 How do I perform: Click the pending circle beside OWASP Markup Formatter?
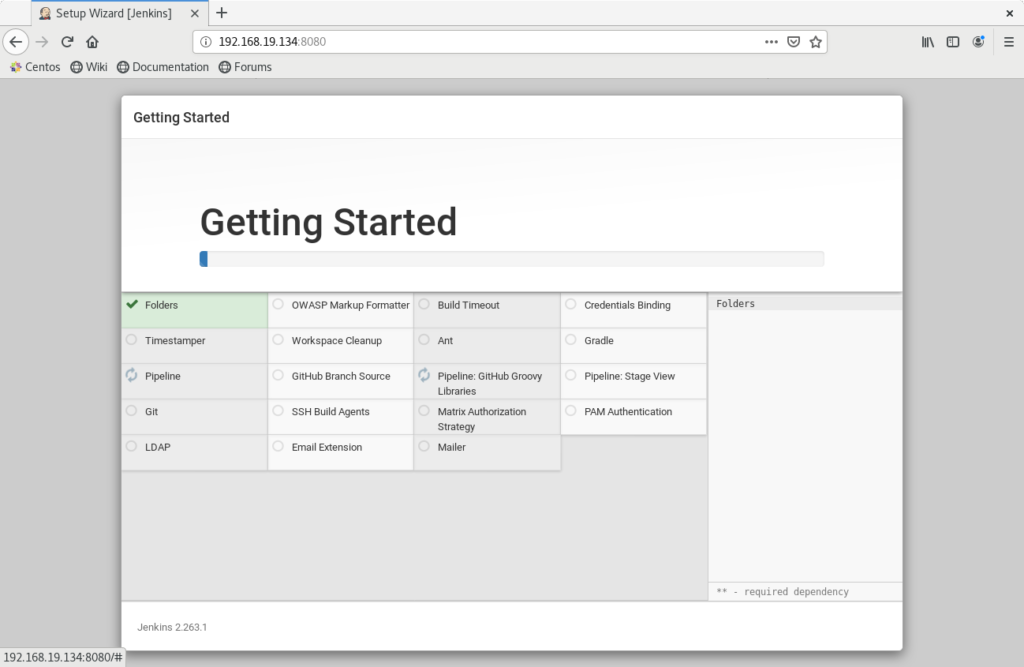point(278,304)
